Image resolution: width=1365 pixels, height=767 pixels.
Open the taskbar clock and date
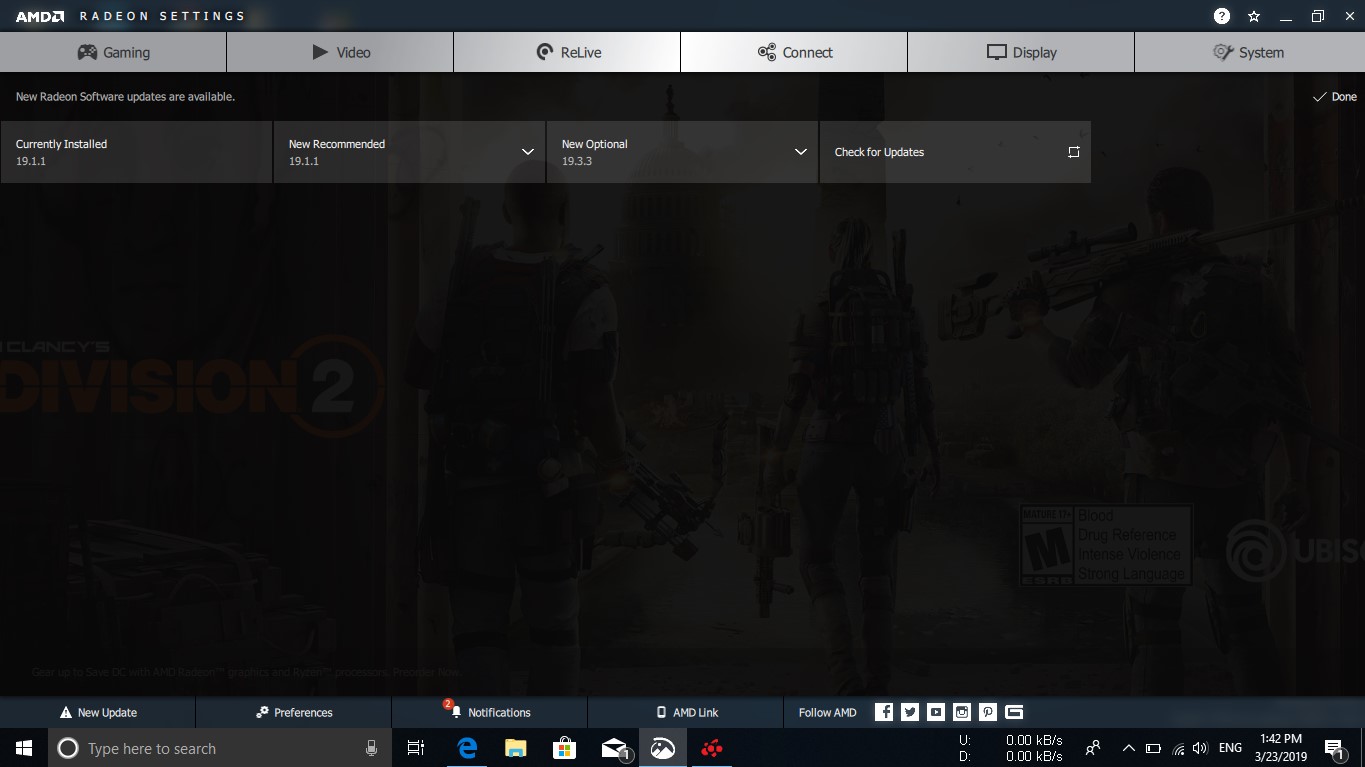pos(1281,748)
